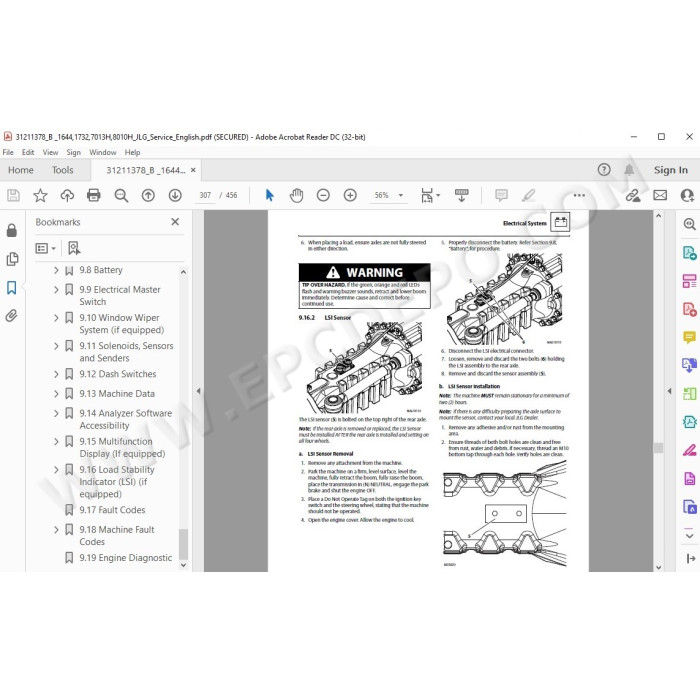Open 9.12 Dash Switches bookmark text
Viewport: 700px width, 700px height.
click(118, 374)
